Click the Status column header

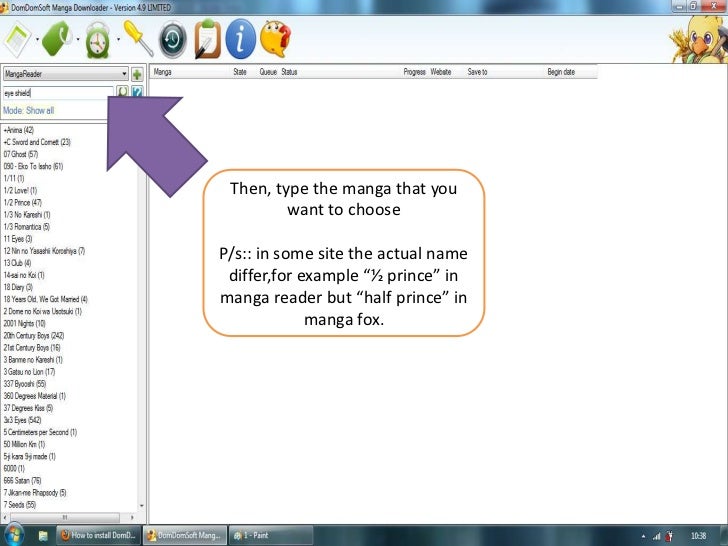tap(289, 72)
